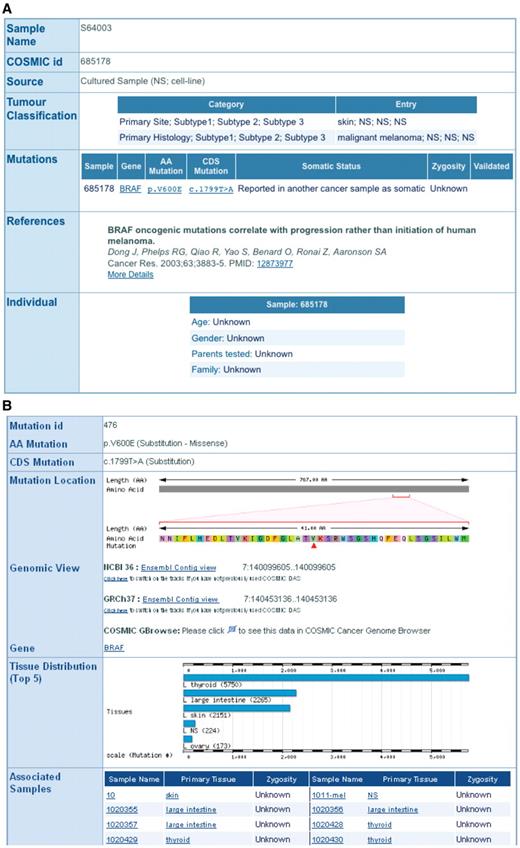Select 'Gender: Unknown' row

[297, 338]
